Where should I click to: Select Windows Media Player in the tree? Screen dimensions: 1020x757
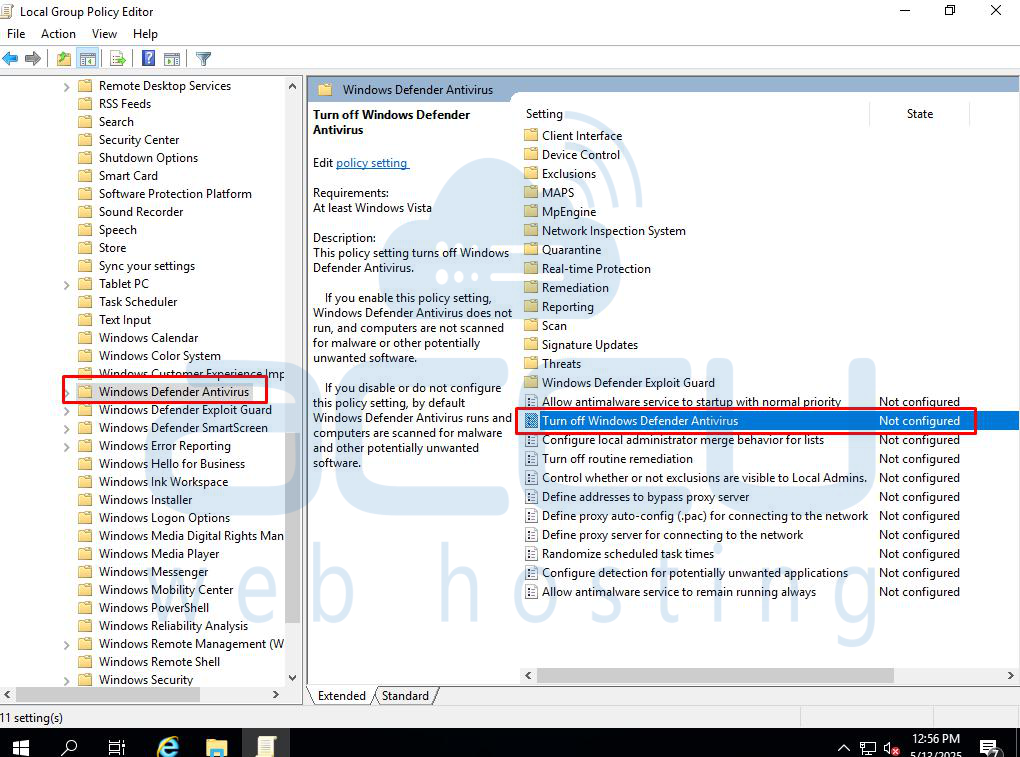[x=159, y=554]
